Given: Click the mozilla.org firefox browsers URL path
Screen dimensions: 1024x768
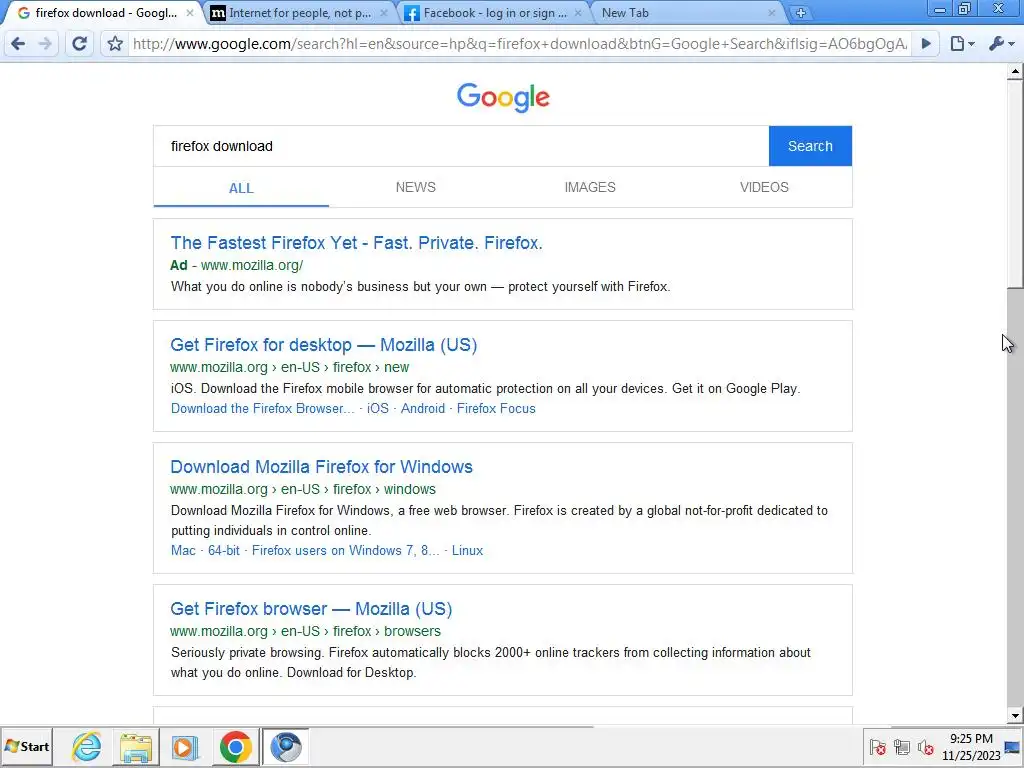Looking at the screenshot, I should tap(306, 632).
